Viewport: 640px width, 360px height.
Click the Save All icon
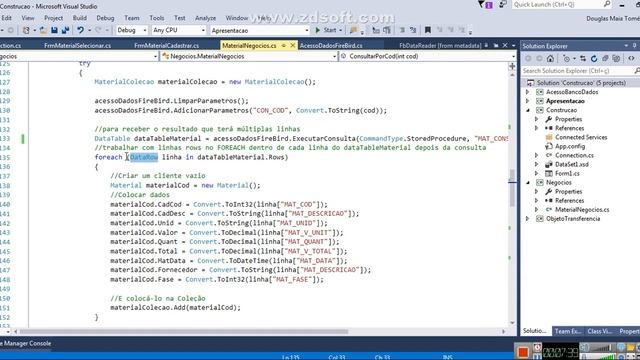pyautogui.click(x=65, y=30)
